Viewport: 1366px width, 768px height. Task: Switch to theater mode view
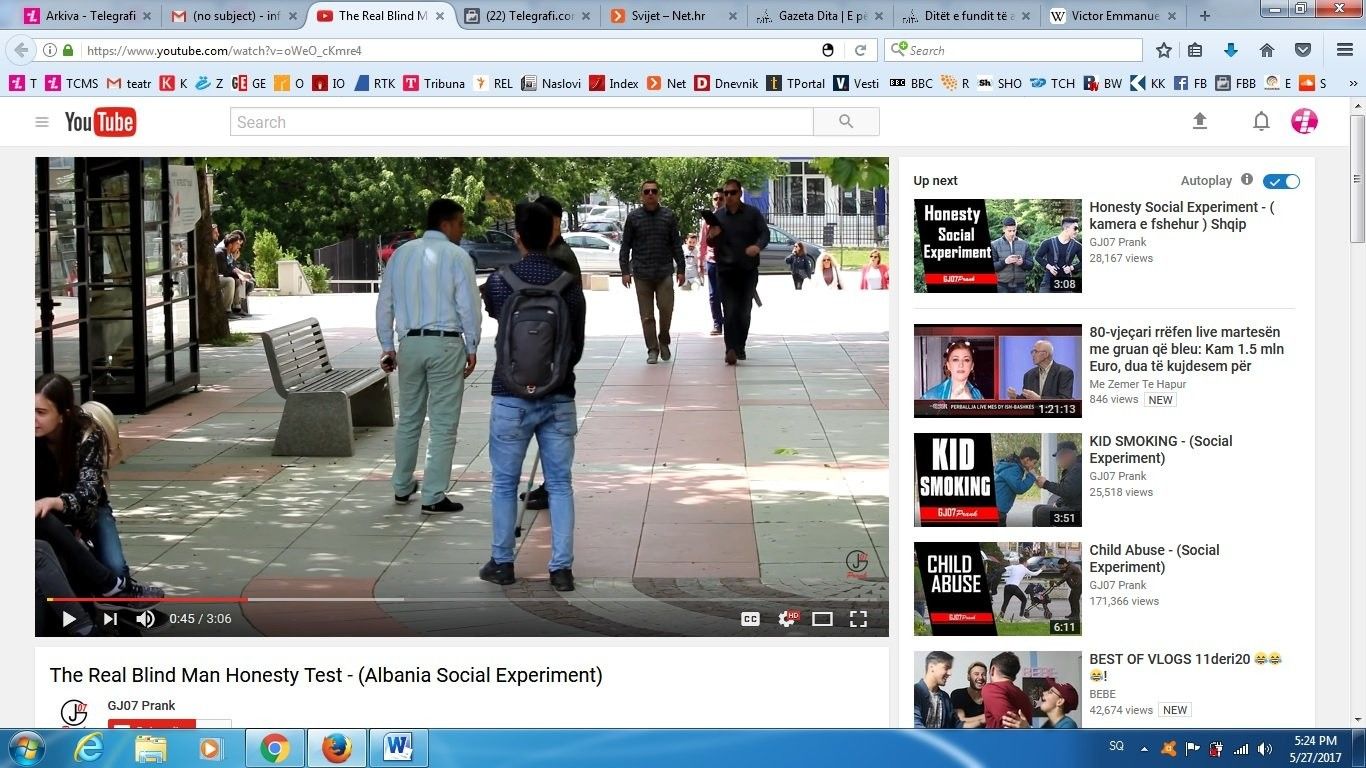click(x=822, y=619)
